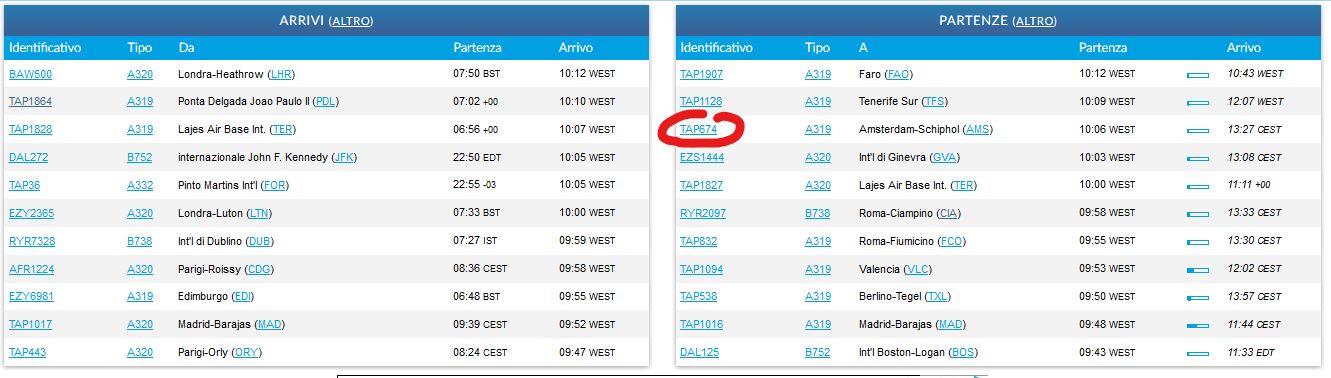1331x378 pixels.
Task: Click ALTRO link in the PARTENZE header
Action: coord(1034,20)
